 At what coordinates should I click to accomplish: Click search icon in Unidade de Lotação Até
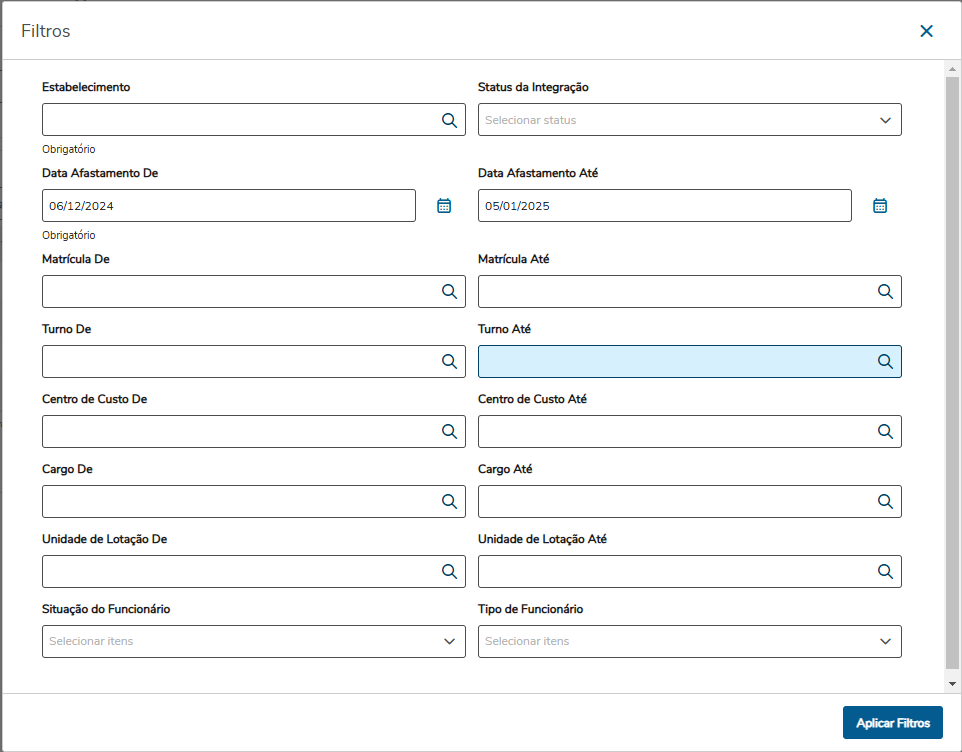pos(885,572)
